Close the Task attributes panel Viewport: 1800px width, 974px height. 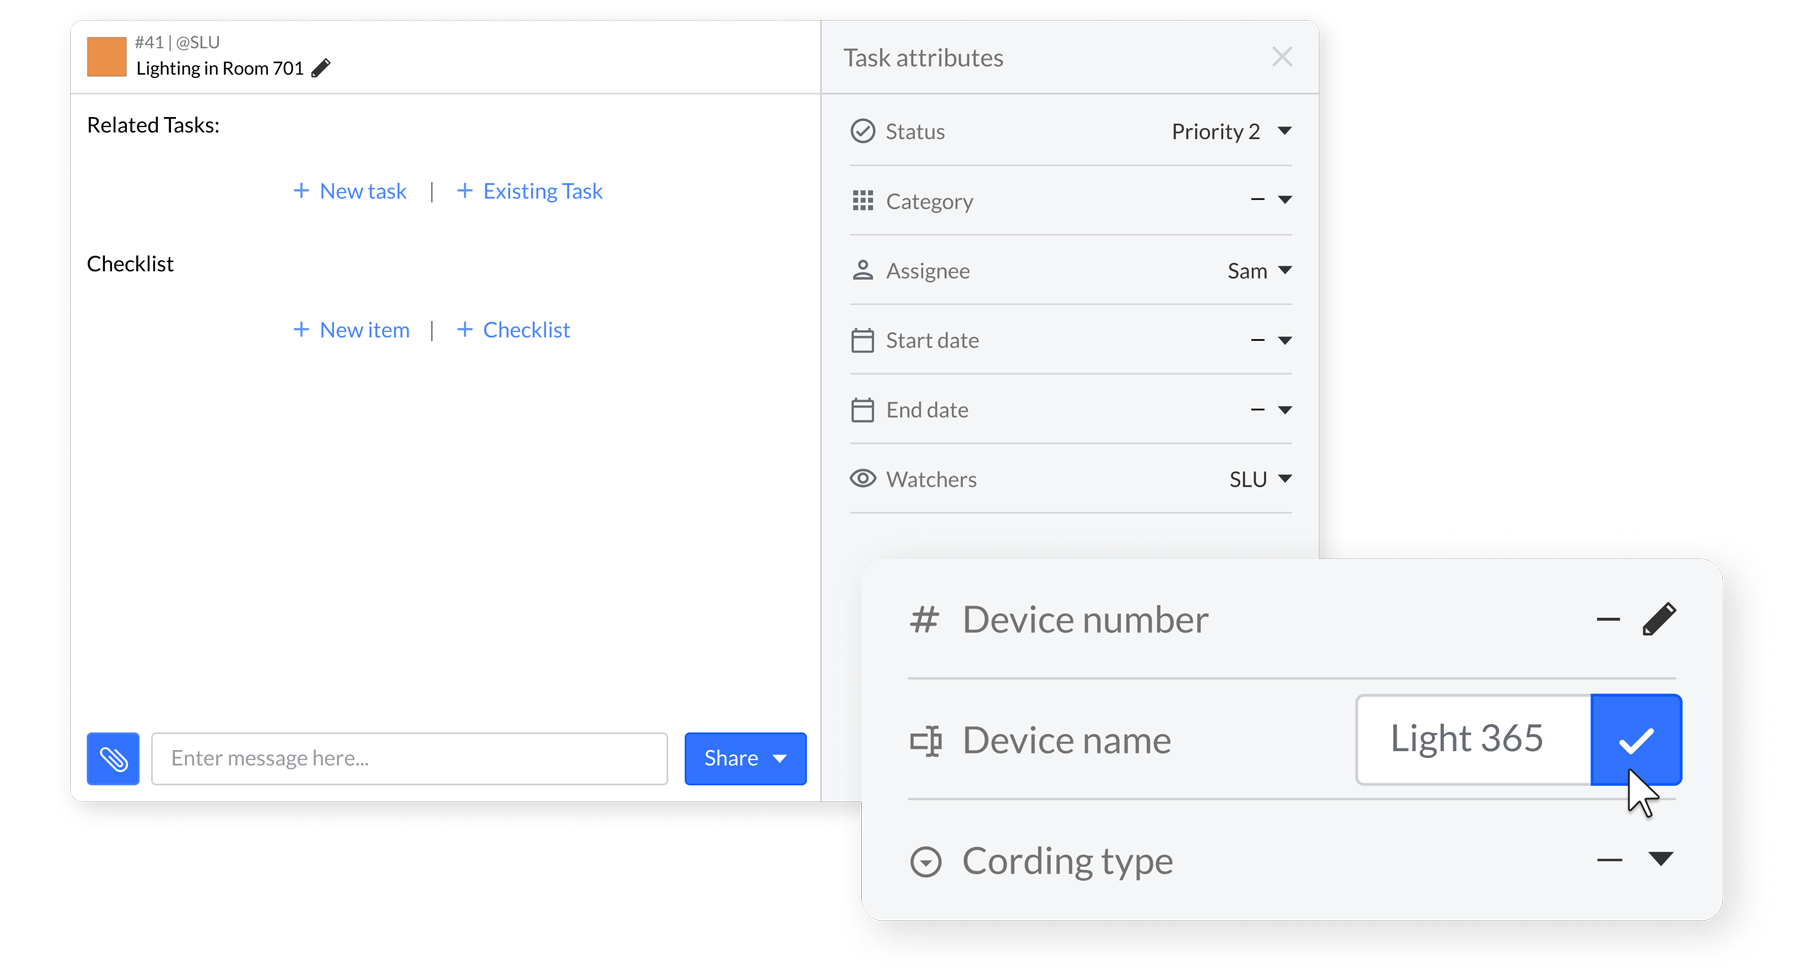click(x=1282, y=57)
